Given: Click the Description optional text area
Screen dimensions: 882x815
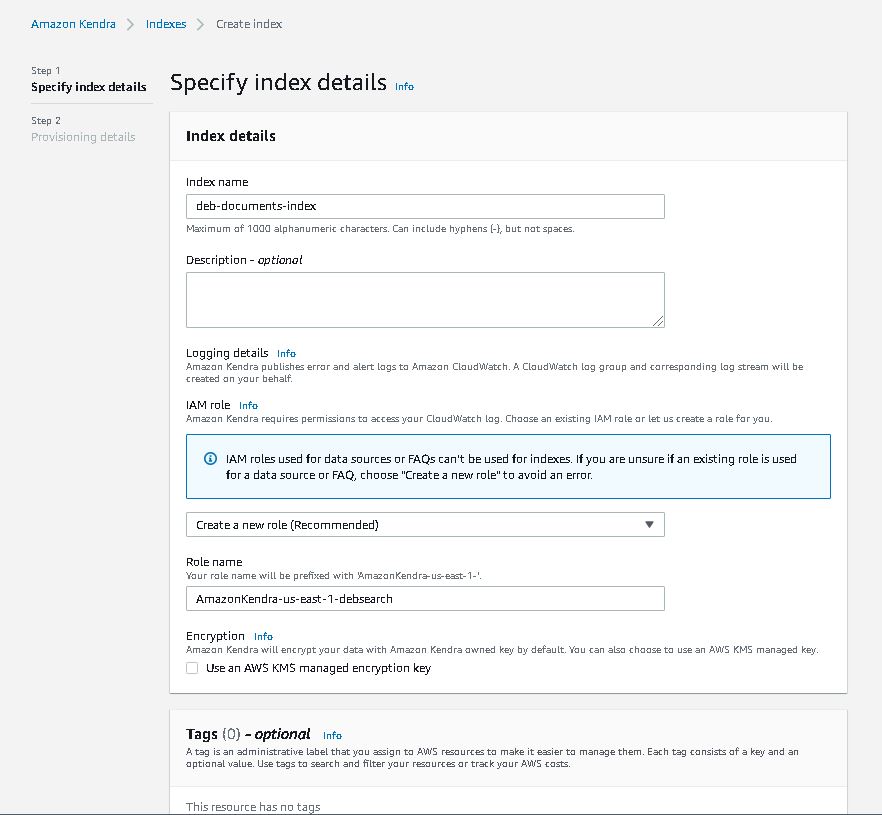Looking at the screenshot, I should [425, 300].
